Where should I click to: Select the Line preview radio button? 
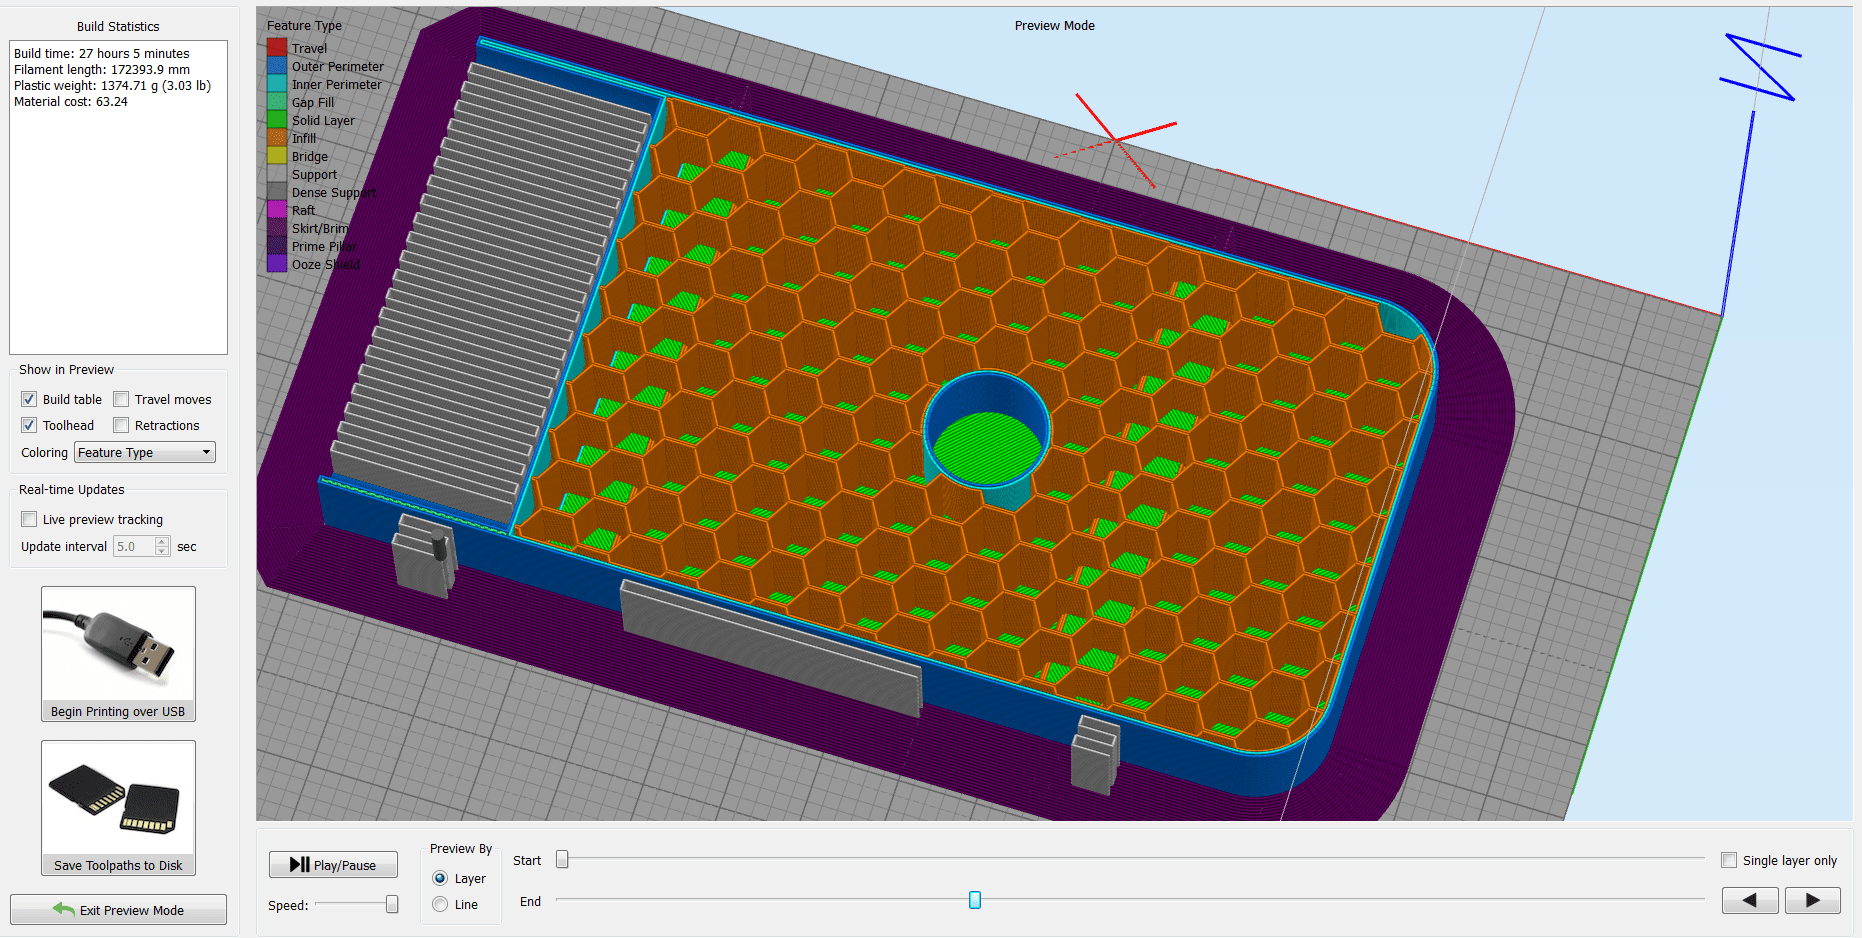click(440, 903)
